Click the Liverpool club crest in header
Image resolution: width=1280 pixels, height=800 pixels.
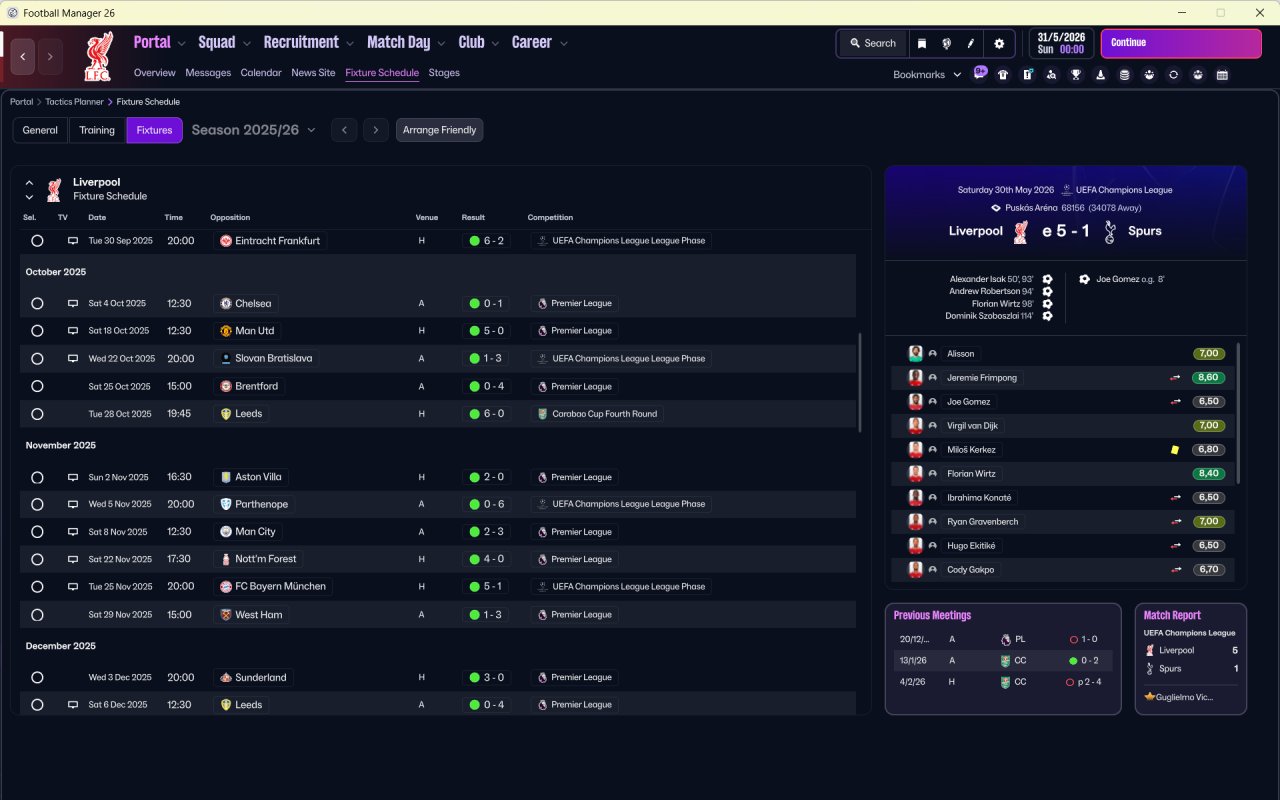[98, 56]
